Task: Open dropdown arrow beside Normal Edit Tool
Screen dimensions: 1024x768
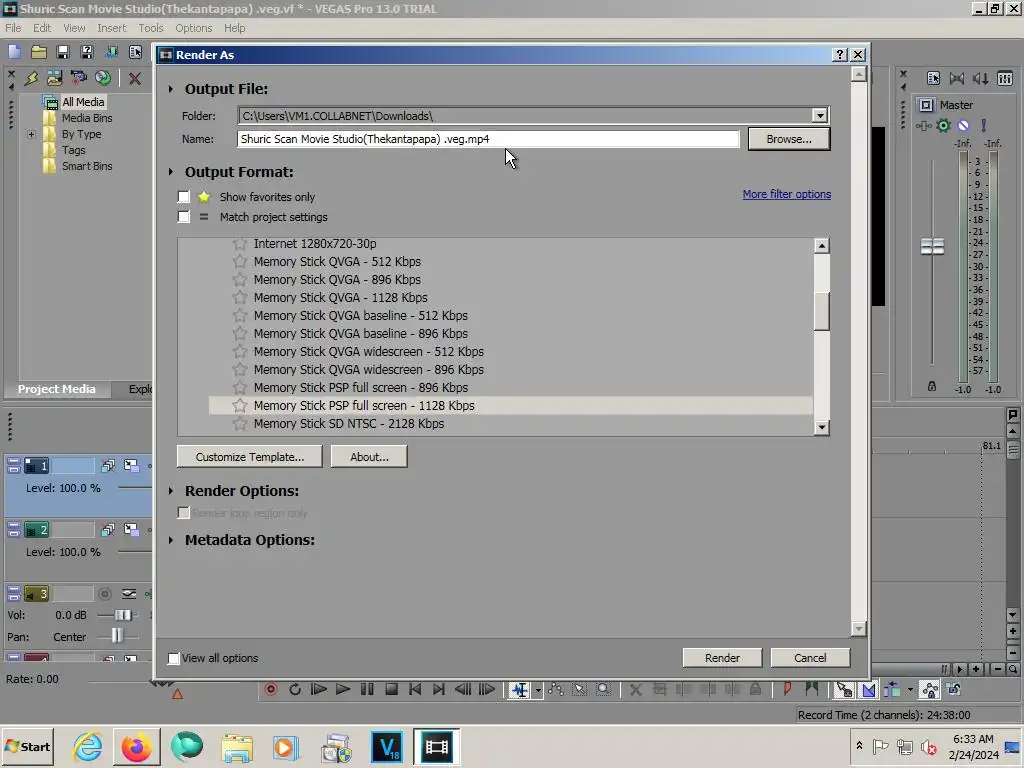Action: pyautogui.click(x=537, y=690)
